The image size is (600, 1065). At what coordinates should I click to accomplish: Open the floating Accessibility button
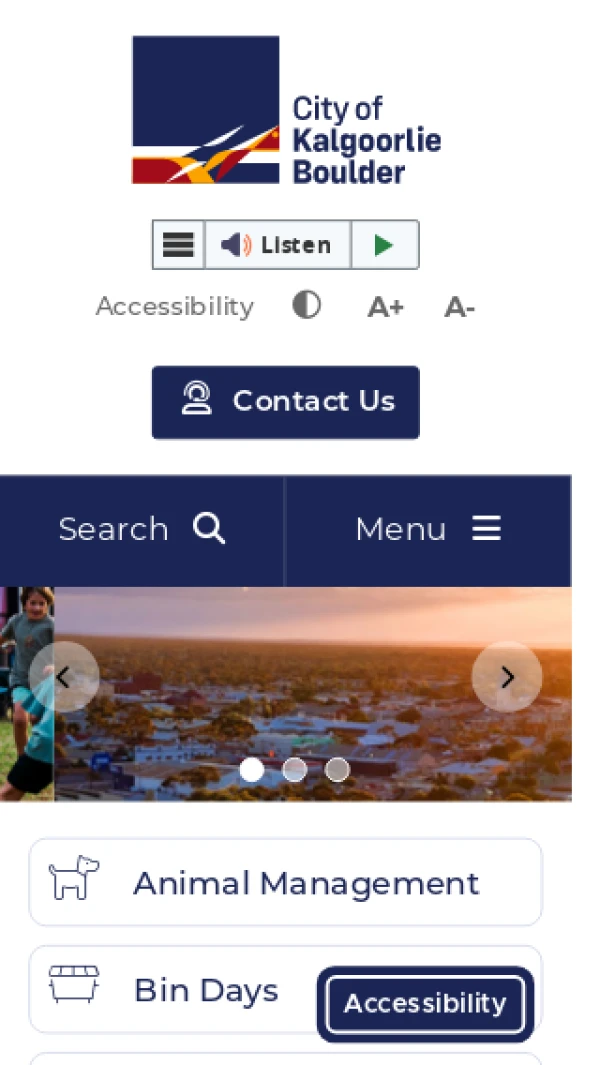(x=425, y=1004)
